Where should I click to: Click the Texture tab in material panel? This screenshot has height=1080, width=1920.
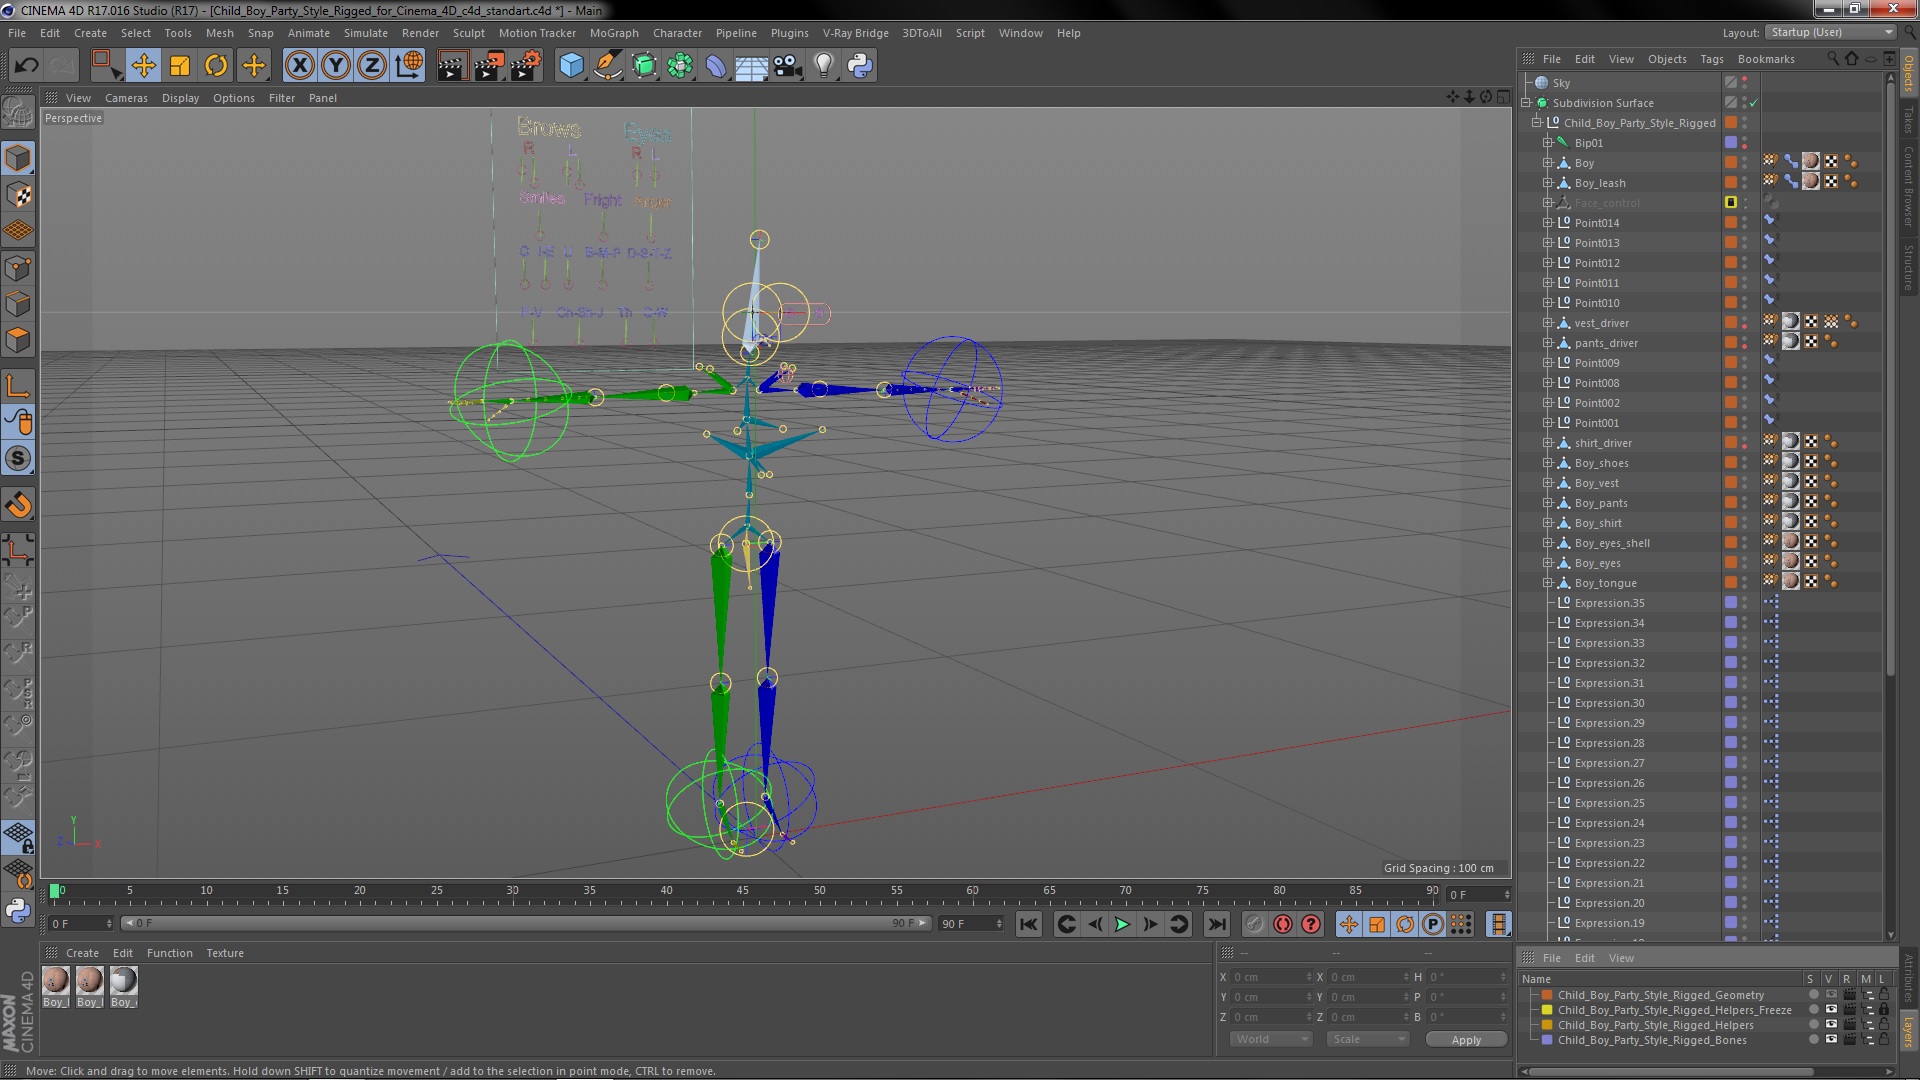(x=223, y=952)
